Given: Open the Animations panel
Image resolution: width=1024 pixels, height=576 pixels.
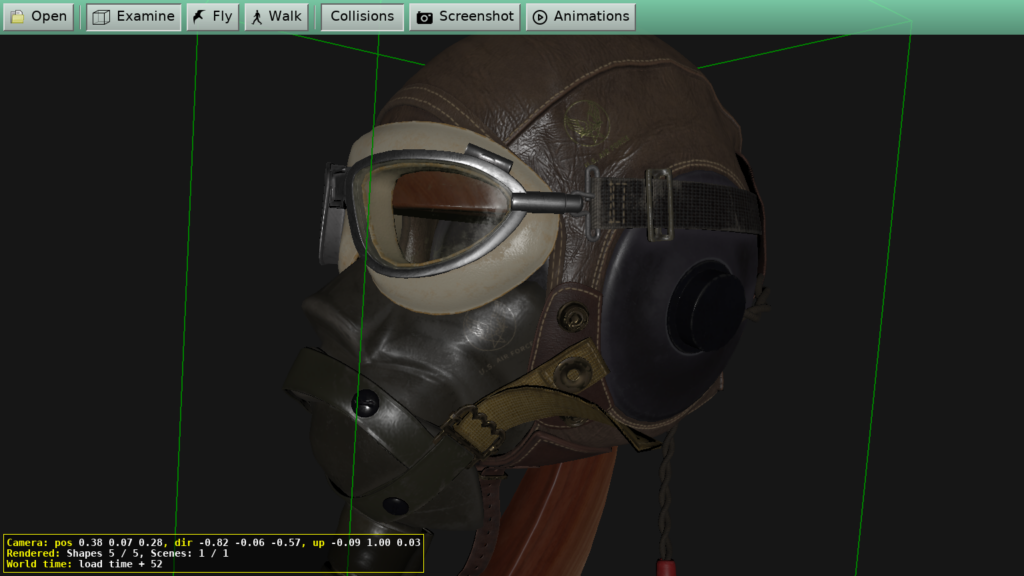Looking at the screenshot, I should (x=580, y=16).
